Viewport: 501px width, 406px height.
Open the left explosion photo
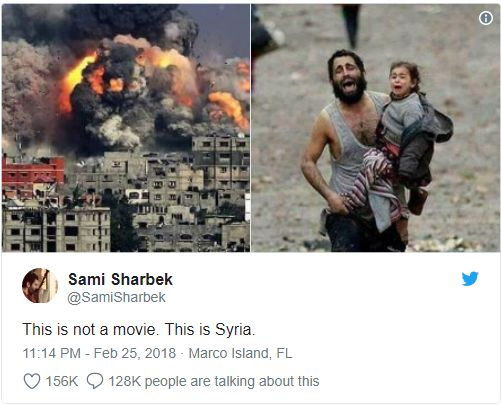click(126, 128)
